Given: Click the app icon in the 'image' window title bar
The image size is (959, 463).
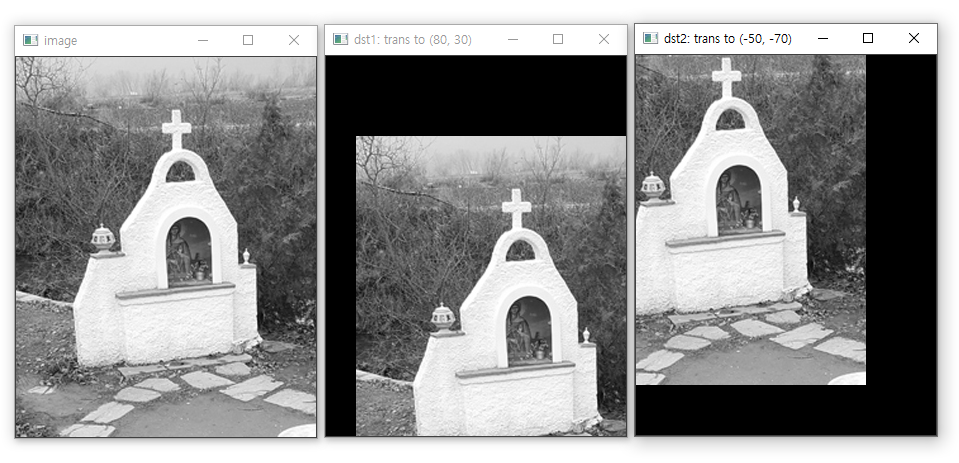Looking at the screenshot, I should tap(31, 40).
